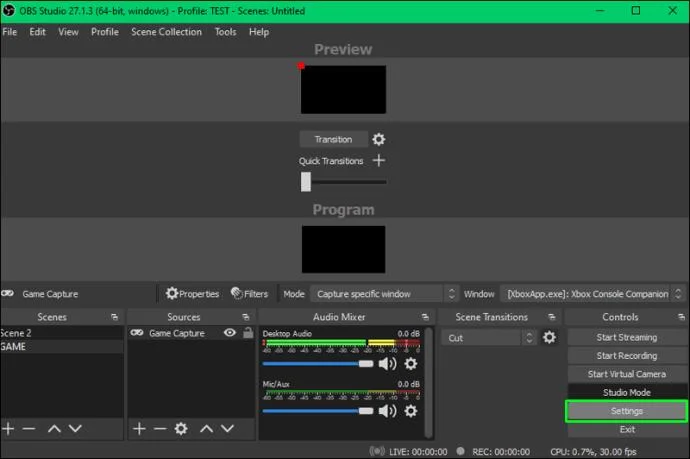This screenshot has height=459, width=690.
Task: Open the File menu
Action: pyautogui.click(x=10, y=32)
